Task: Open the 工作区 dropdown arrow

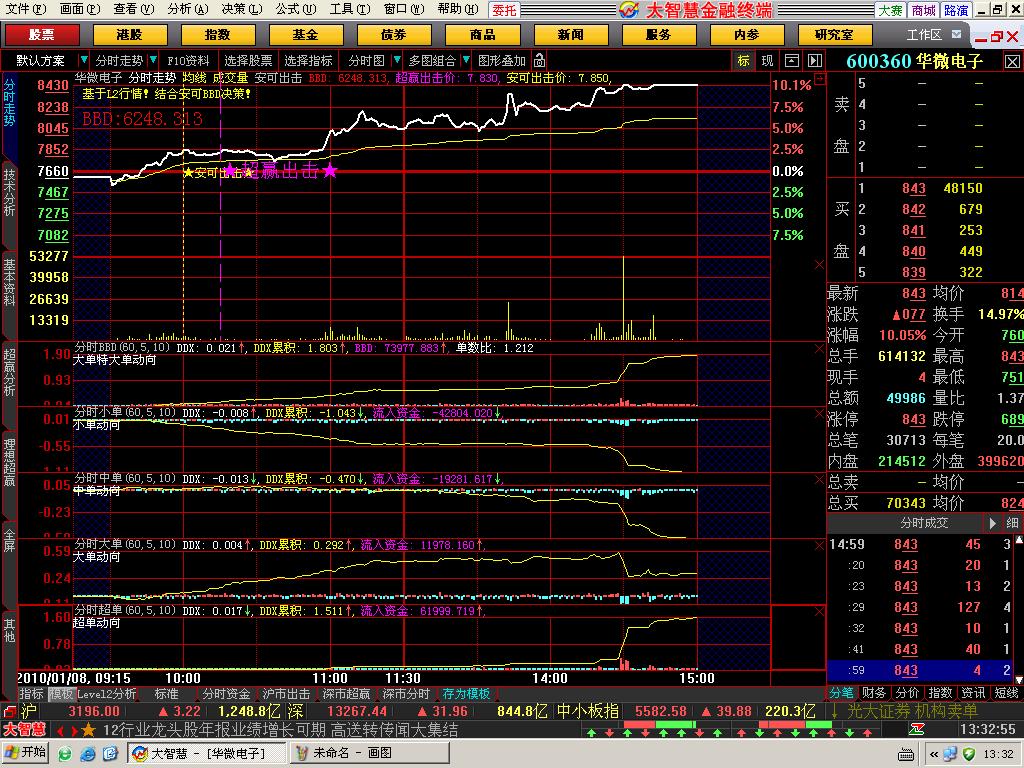Action: point(957,35)
